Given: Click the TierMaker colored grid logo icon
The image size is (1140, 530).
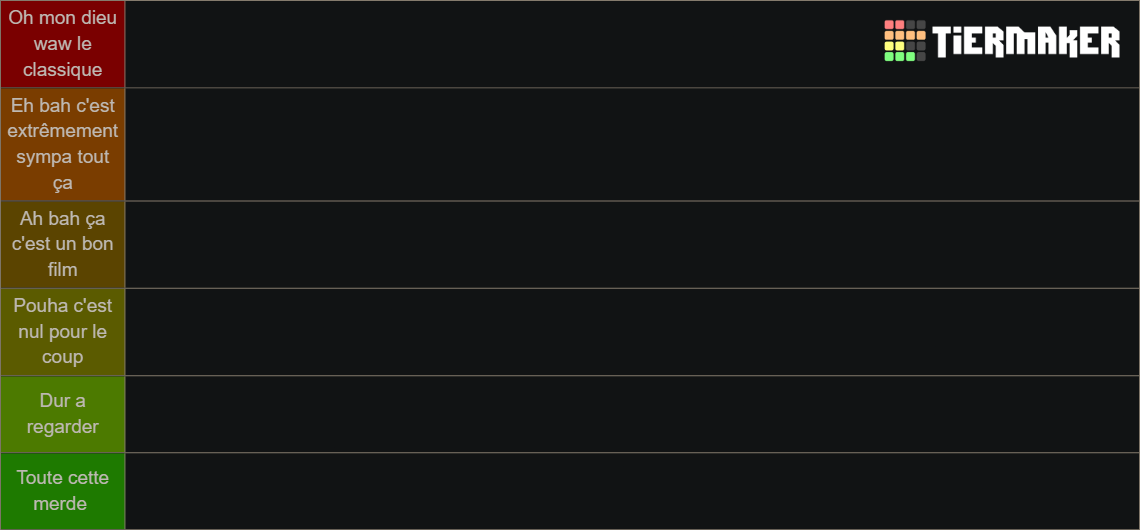Looking at the screenshot, I should (904, 41).
